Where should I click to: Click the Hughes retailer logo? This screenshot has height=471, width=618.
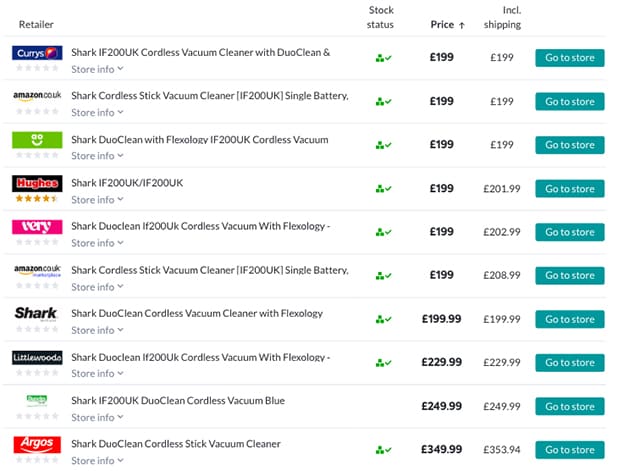pos(37,183)
